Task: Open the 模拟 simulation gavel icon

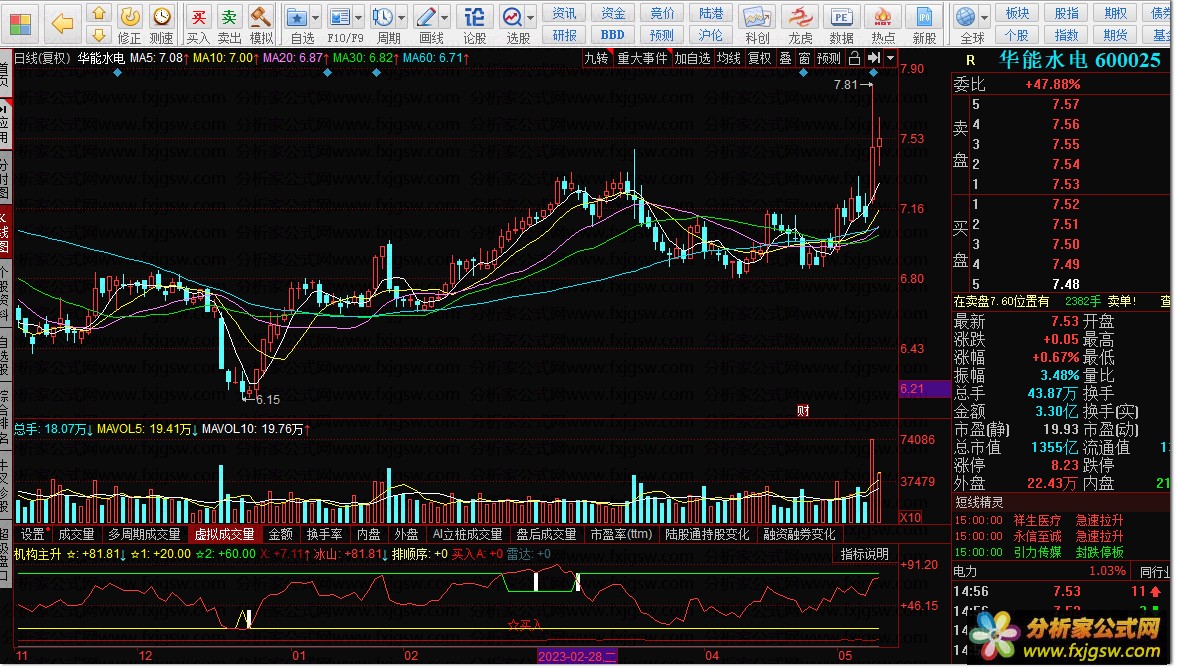Action: pyautogui.click(x=260, y=24)
